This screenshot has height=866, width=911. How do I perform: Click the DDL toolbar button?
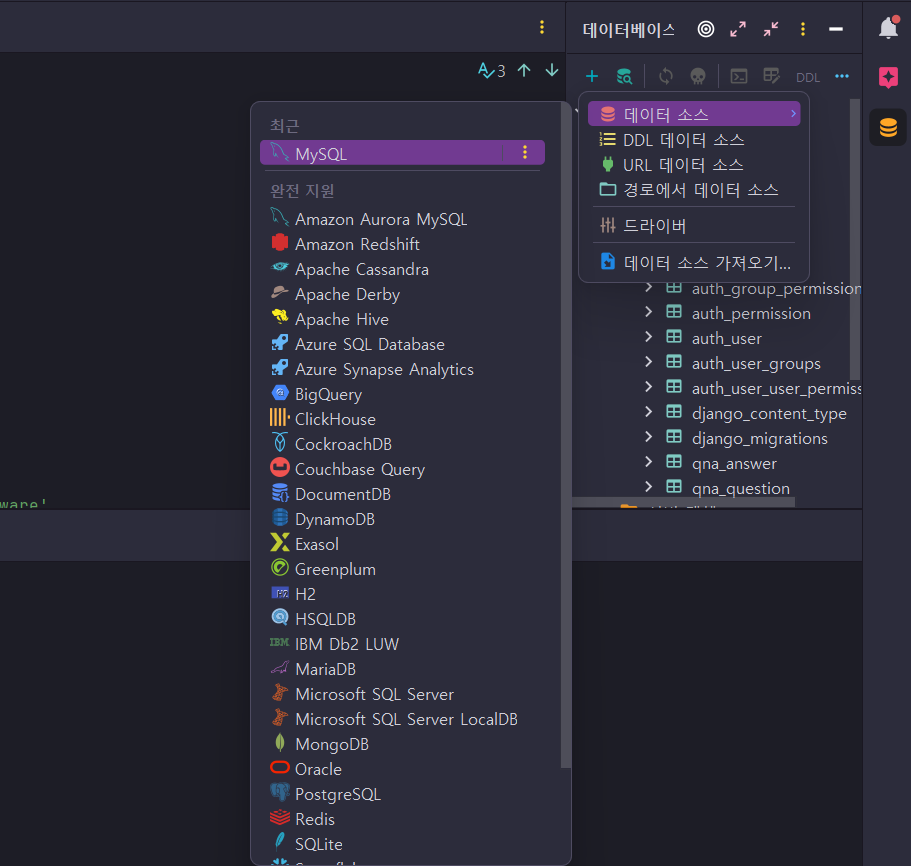[808, 77]
